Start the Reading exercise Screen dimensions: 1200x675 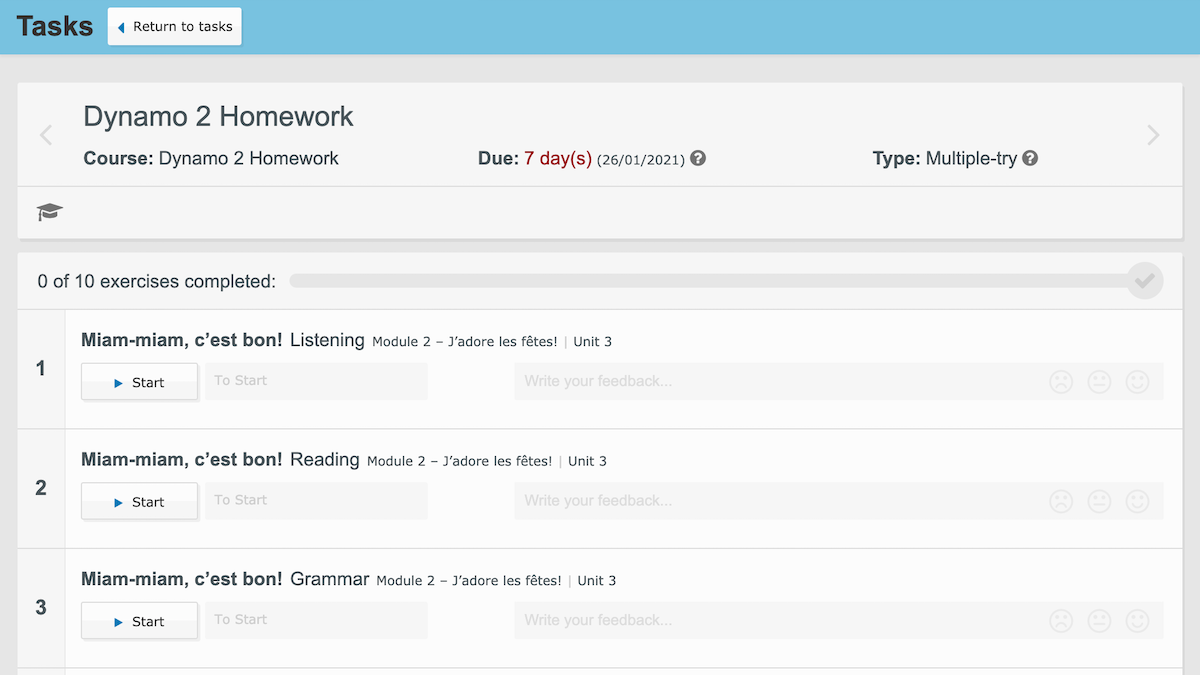click(139, 500)
